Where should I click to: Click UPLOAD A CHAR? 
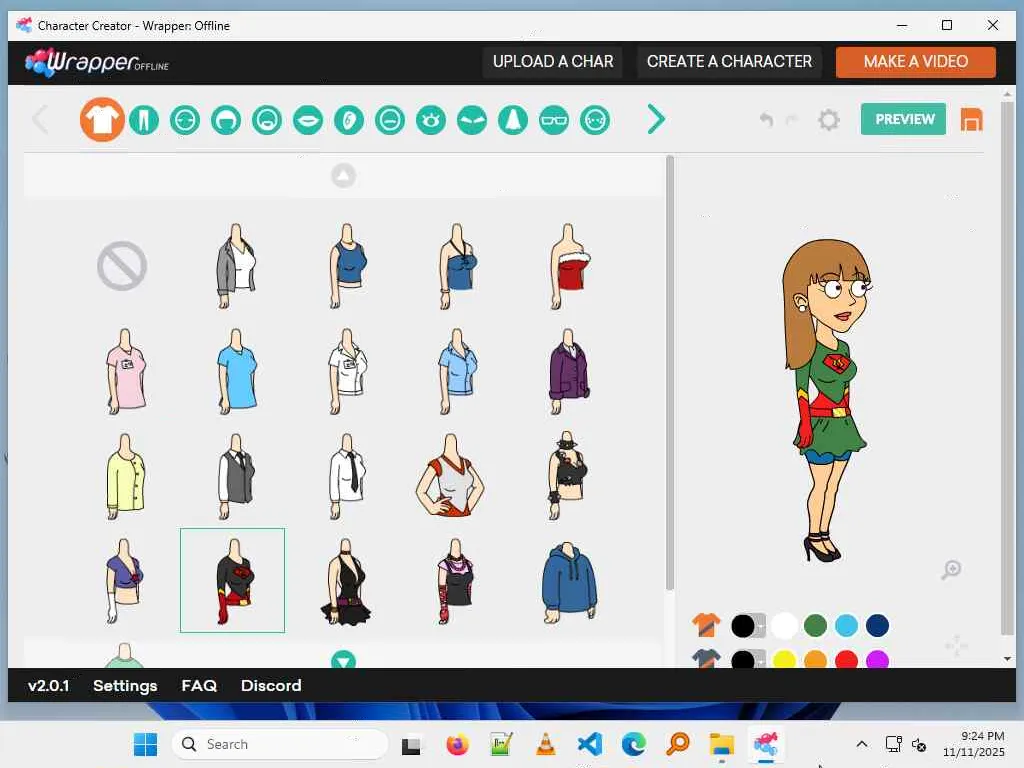pyautogui.click(x=552, y=61)
